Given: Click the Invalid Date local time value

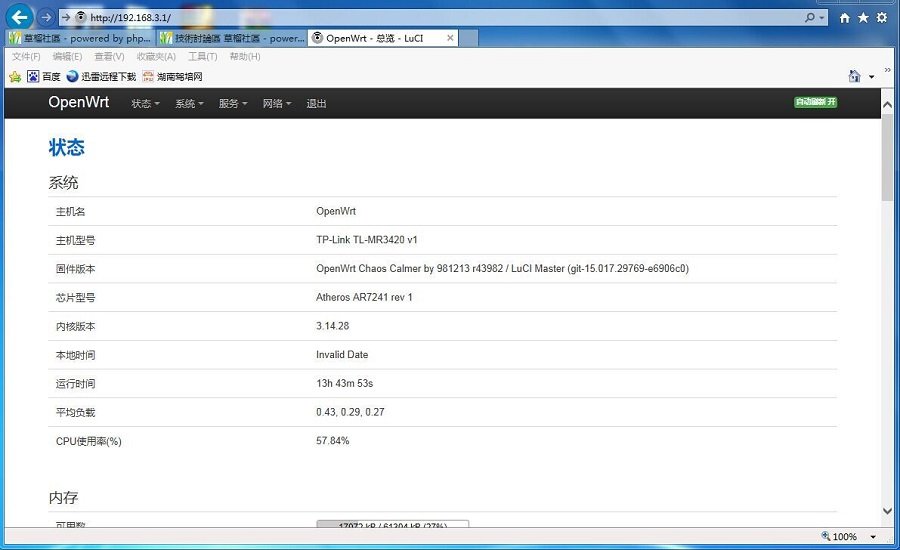Looking at the screenshot, I should [342, 354].
